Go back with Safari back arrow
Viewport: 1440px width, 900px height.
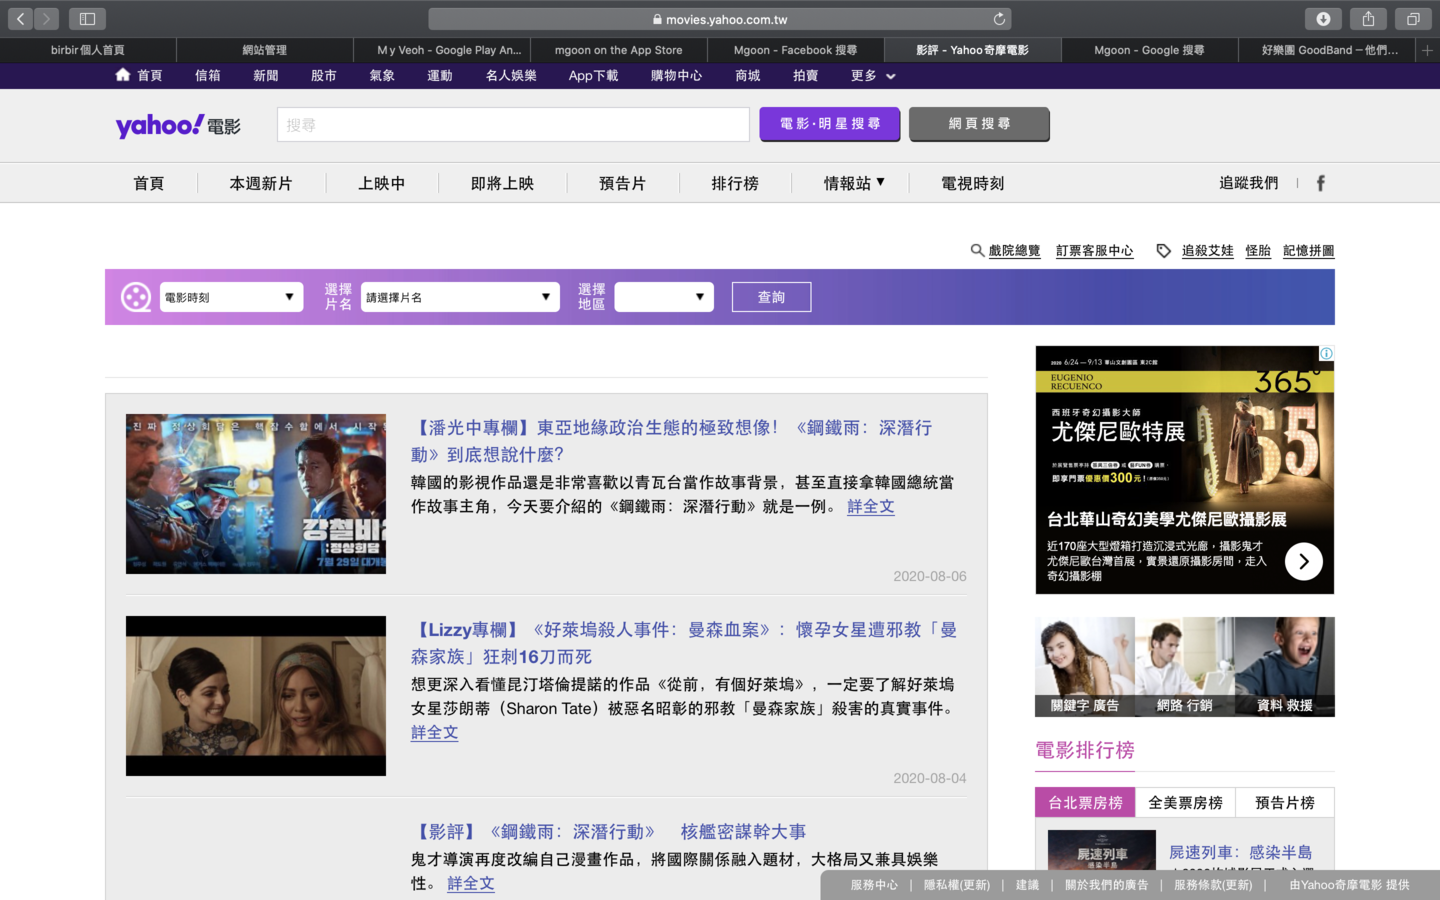click(20, 19)
